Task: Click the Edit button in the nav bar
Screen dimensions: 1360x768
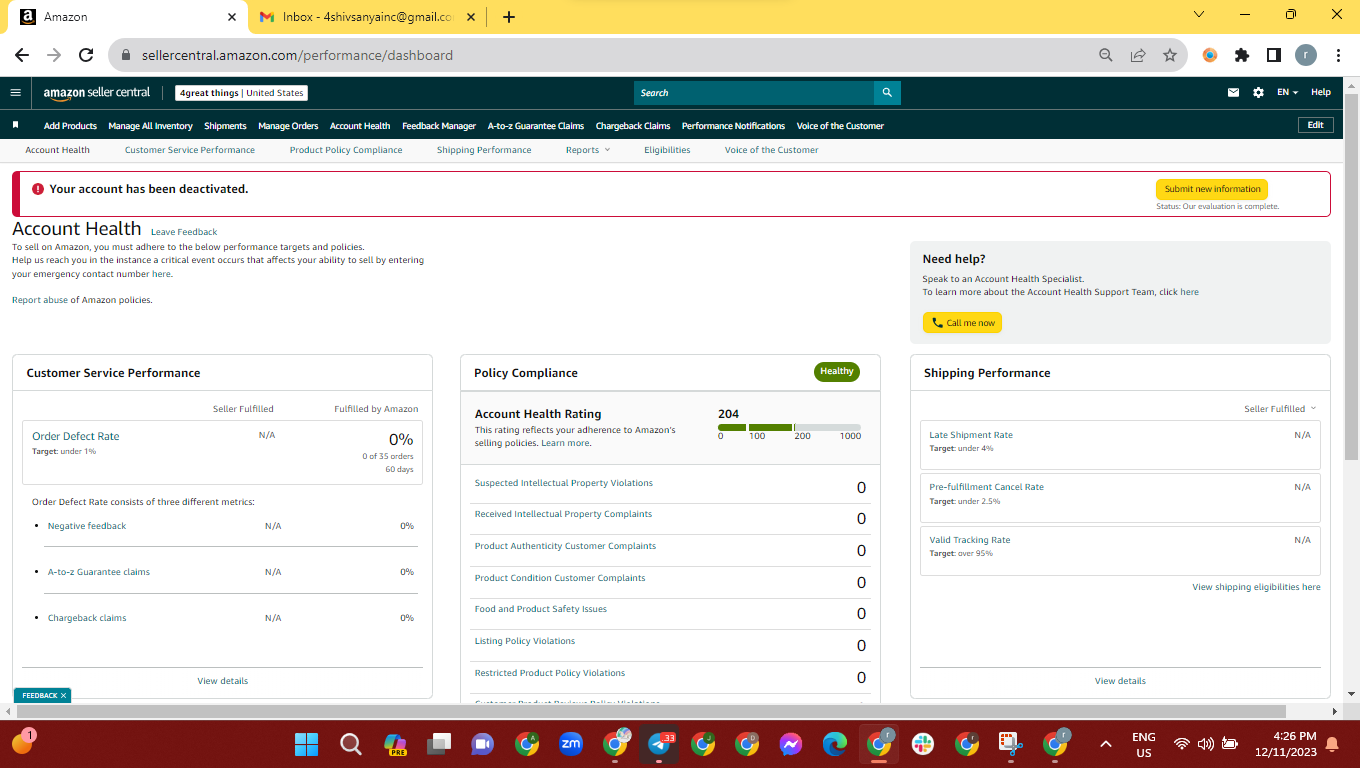Action: tap(1315, 125)
